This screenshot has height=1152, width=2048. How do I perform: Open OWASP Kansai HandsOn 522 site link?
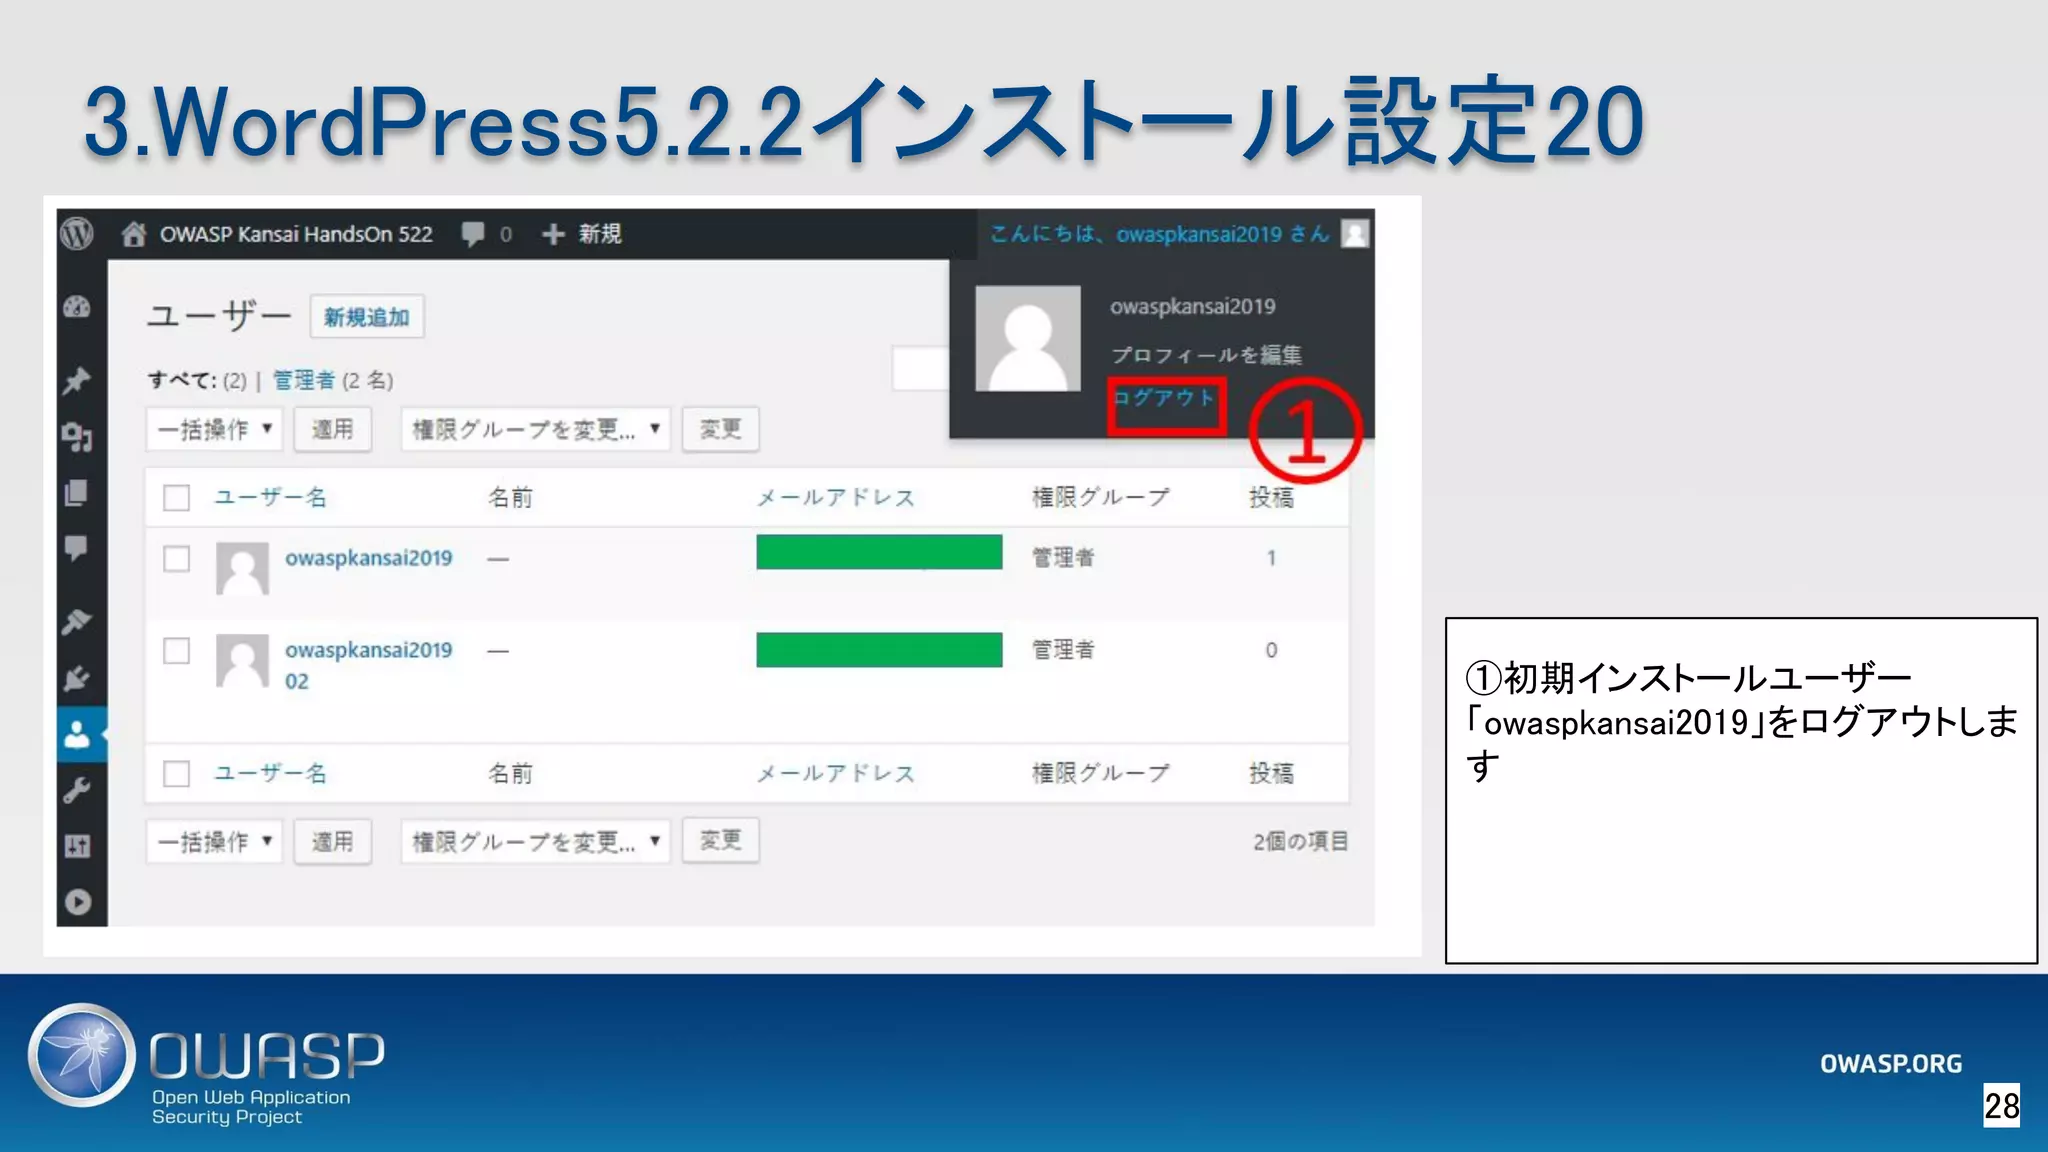coord(296,234)
